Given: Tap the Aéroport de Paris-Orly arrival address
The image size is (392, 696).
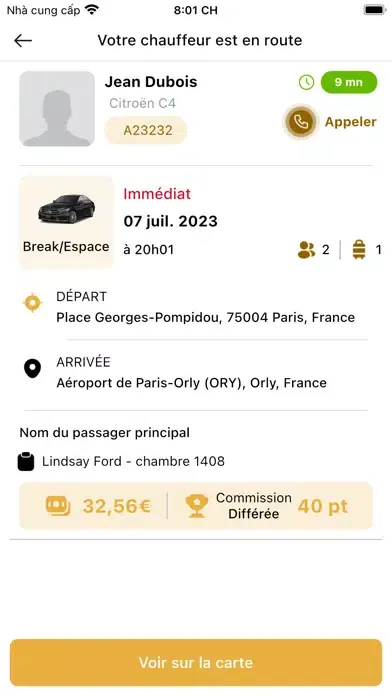Looking at the screenshot, I should 191,383.
